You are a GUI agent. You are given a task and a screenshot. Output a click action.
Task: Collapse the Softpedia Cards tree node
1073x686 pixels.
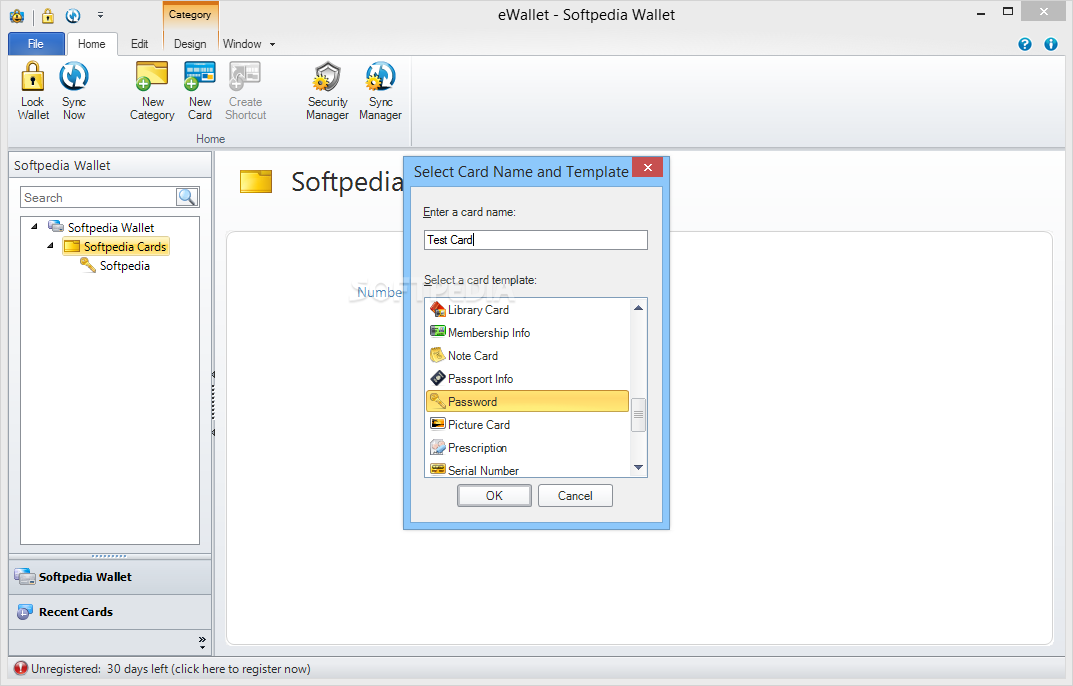[50, 245]
